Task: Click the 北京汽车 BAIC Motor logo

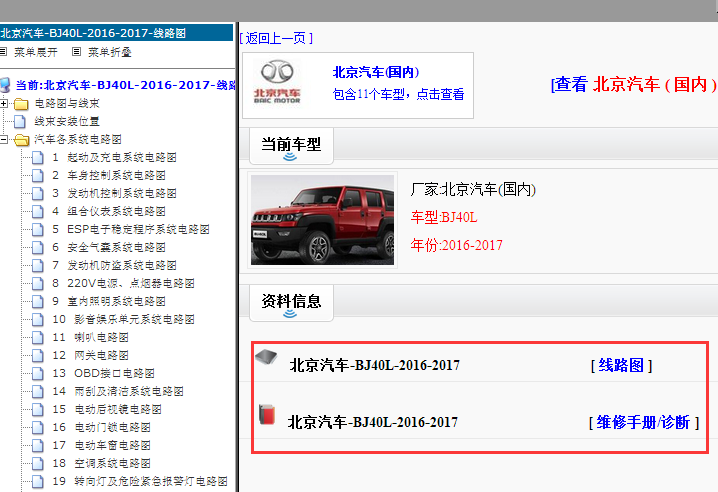Action: click(277, 82)
